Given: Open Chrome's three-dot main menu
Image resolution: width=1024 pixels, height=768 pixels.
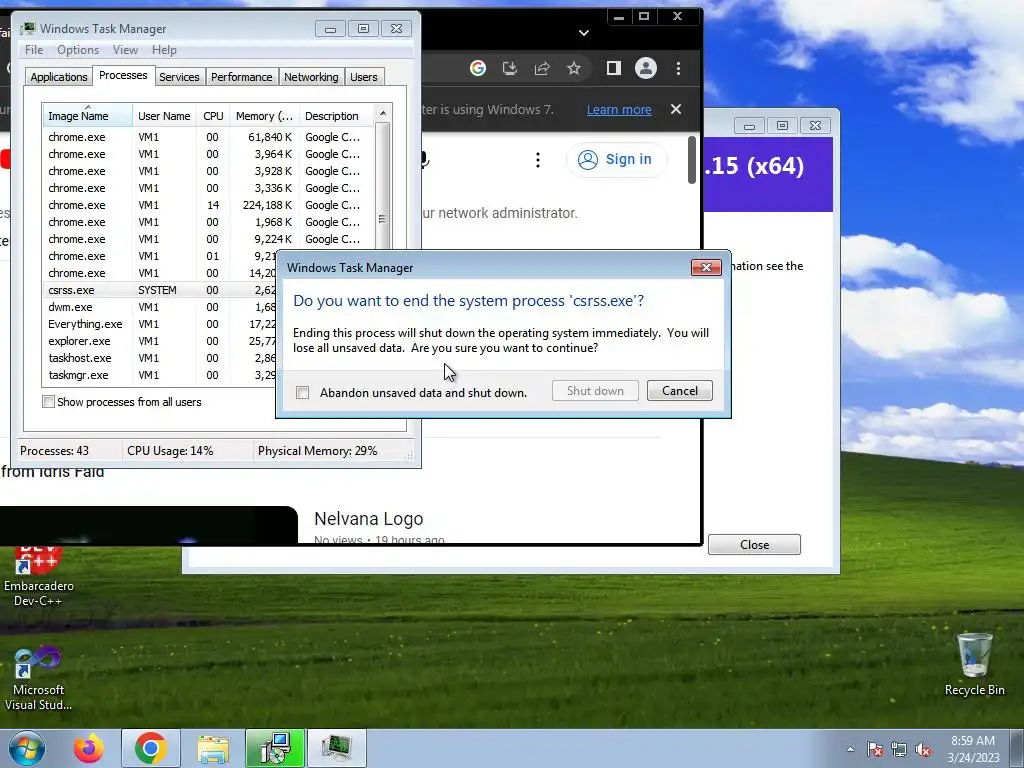Looking at the screenshot, I should (679, 68).
